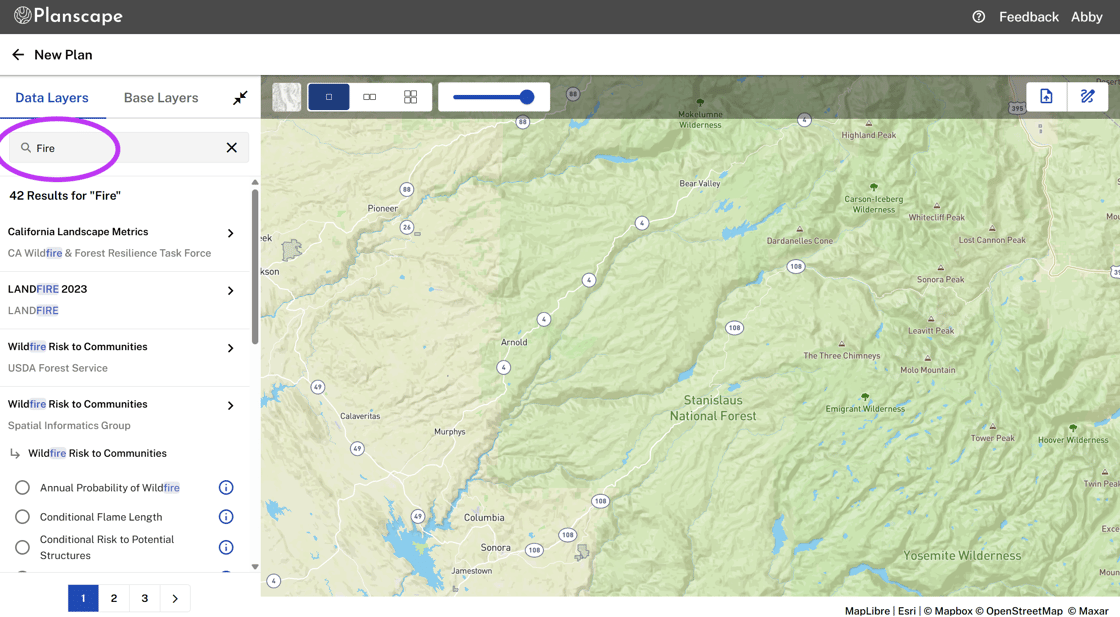Click the Feedback link
This screenshot has height=617, width=1120.
click(x=1028, y=17)
